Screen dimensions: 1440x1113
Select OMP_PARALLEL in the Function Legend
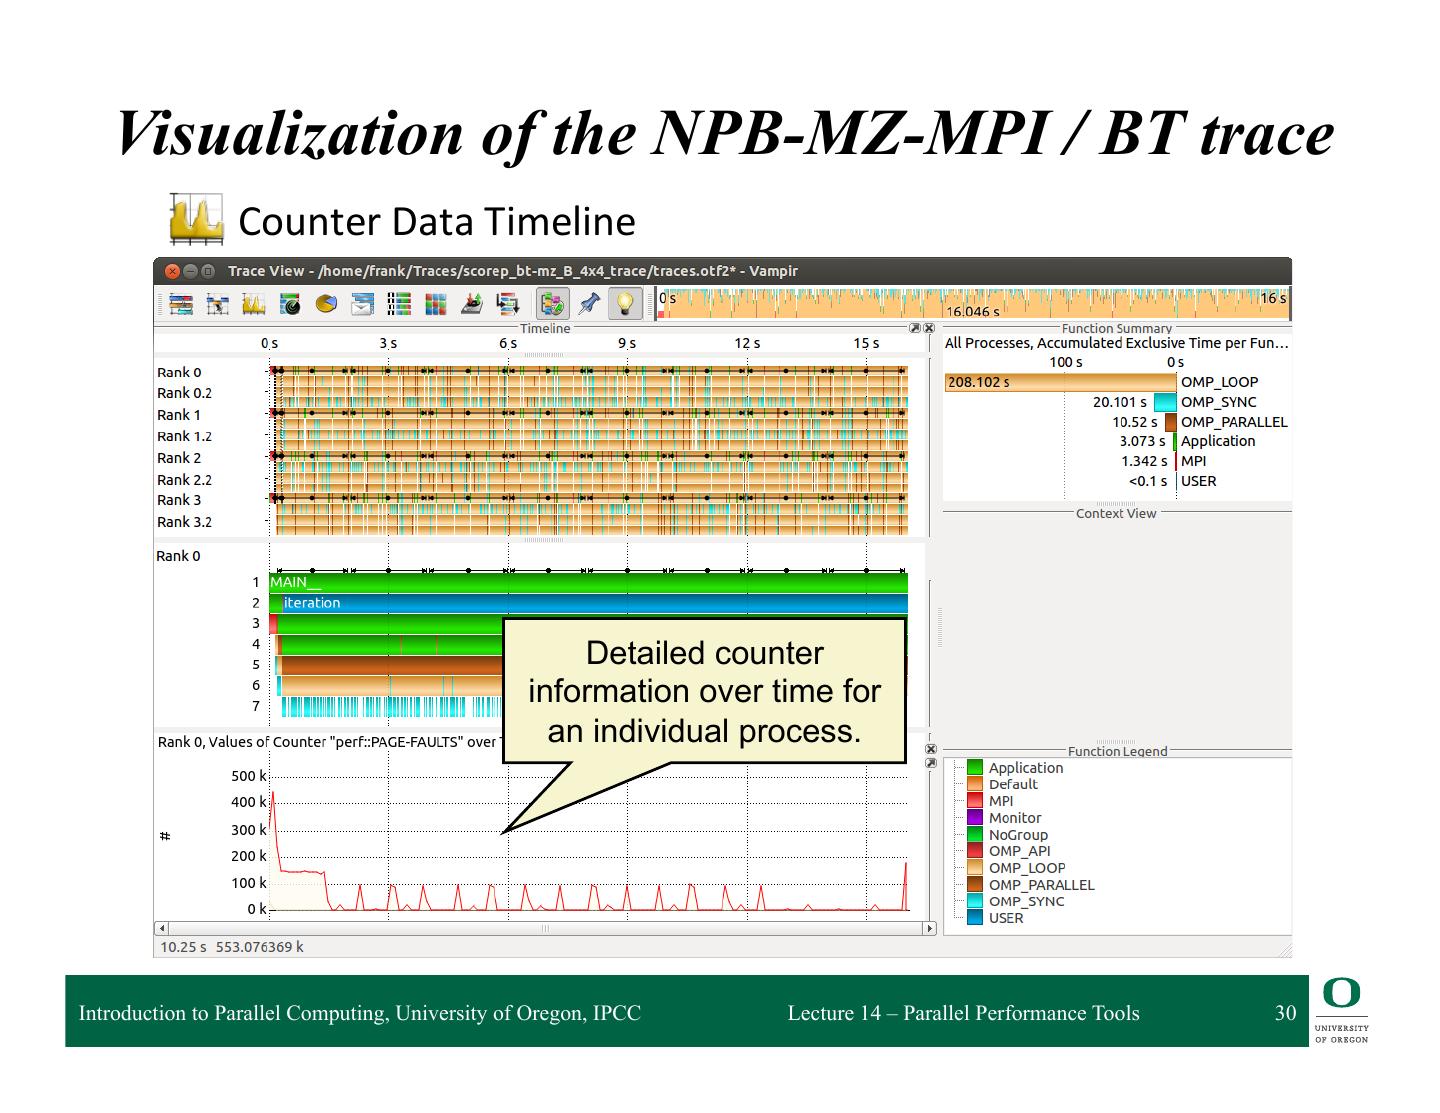click(x=1042, y=885)
